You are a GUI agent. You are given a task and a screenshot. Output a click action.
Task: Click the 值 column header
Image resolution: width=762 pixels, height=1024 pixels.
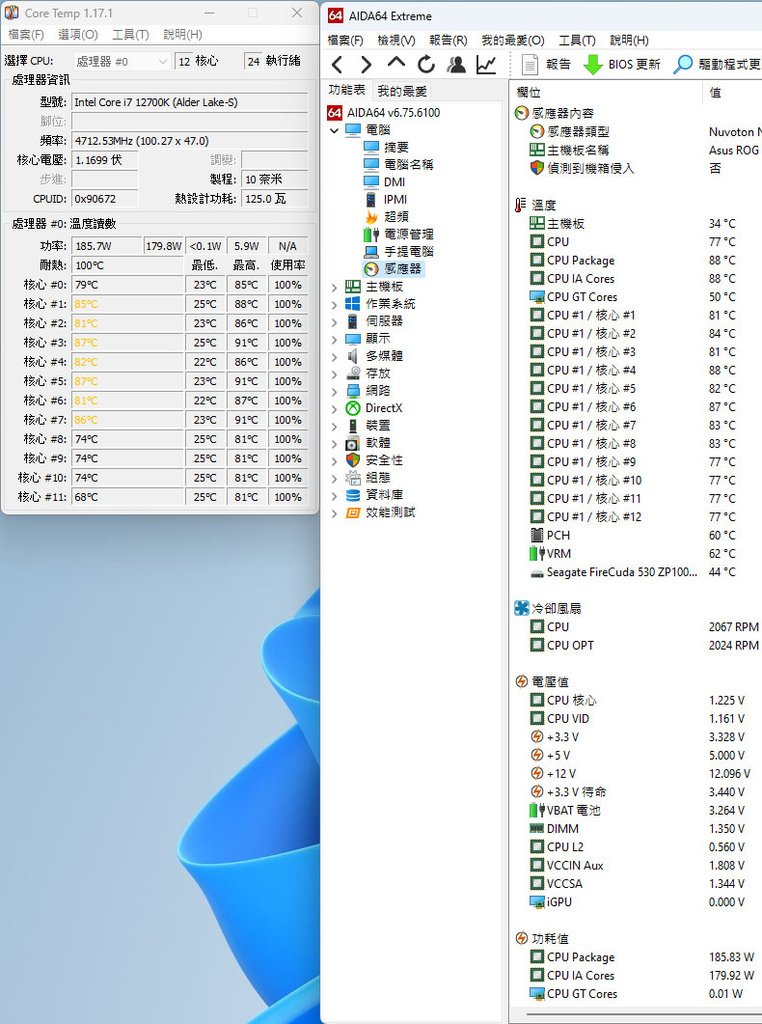[x=733, y=93]
